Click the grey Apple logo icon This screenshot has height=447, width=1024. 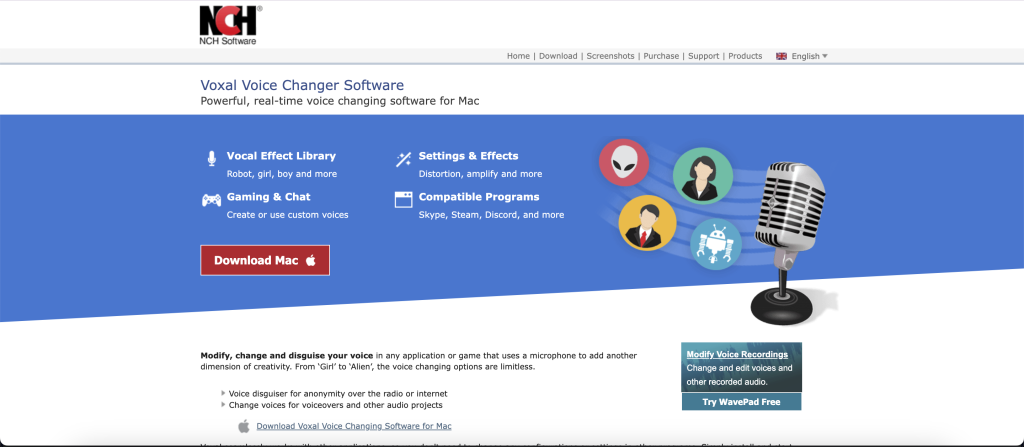(244, 426)
